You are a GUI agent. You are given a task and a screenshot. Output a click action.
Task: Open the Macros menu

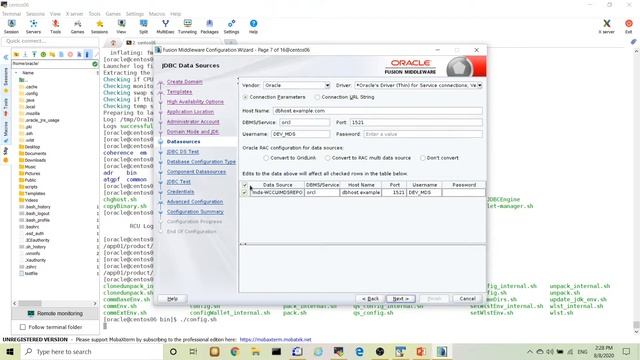tap(157, 13)
